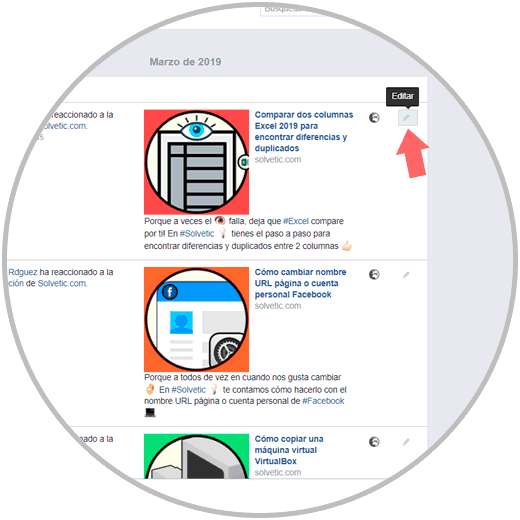Screen dimensions: 520x520
Task: Open the 'Comparar dos columnas Excel 2019' link
Action: click(304, 131)
